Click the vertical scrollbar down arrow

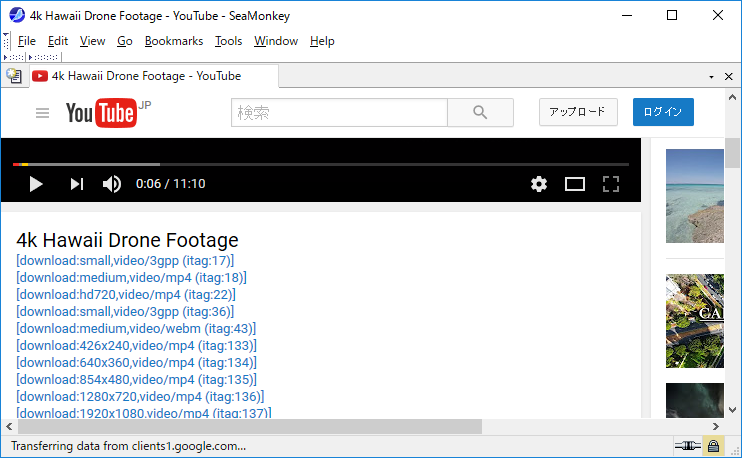pos(733,410)
